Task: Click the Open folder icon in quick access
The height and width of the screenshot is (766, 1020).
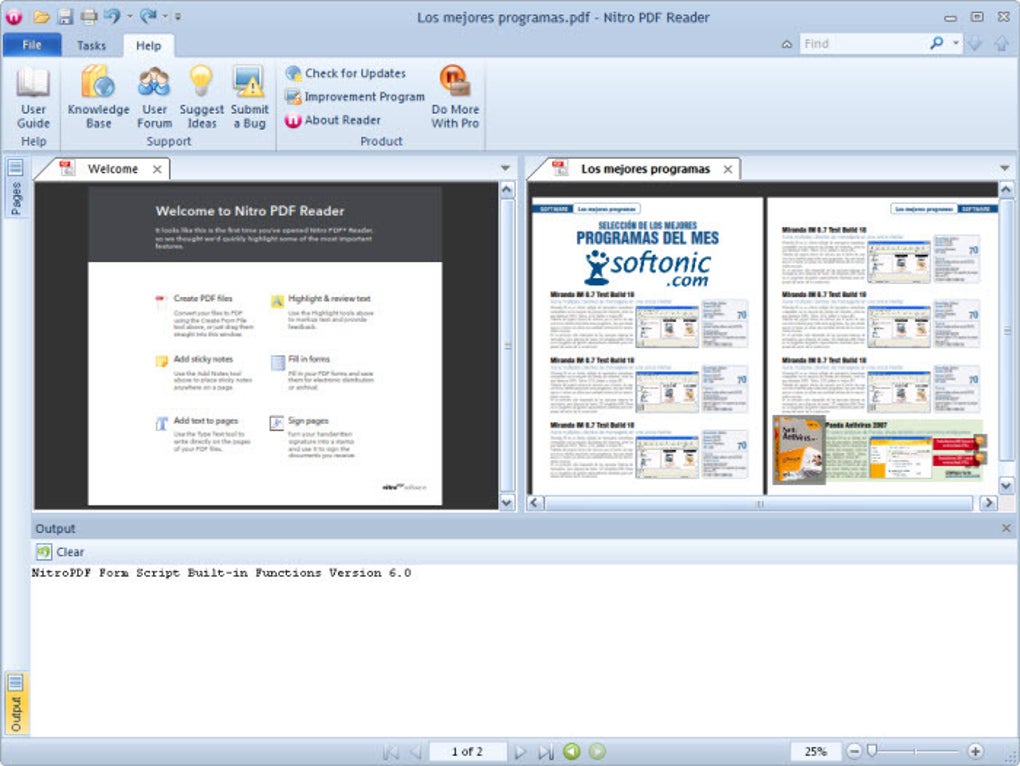Action: 42,16
